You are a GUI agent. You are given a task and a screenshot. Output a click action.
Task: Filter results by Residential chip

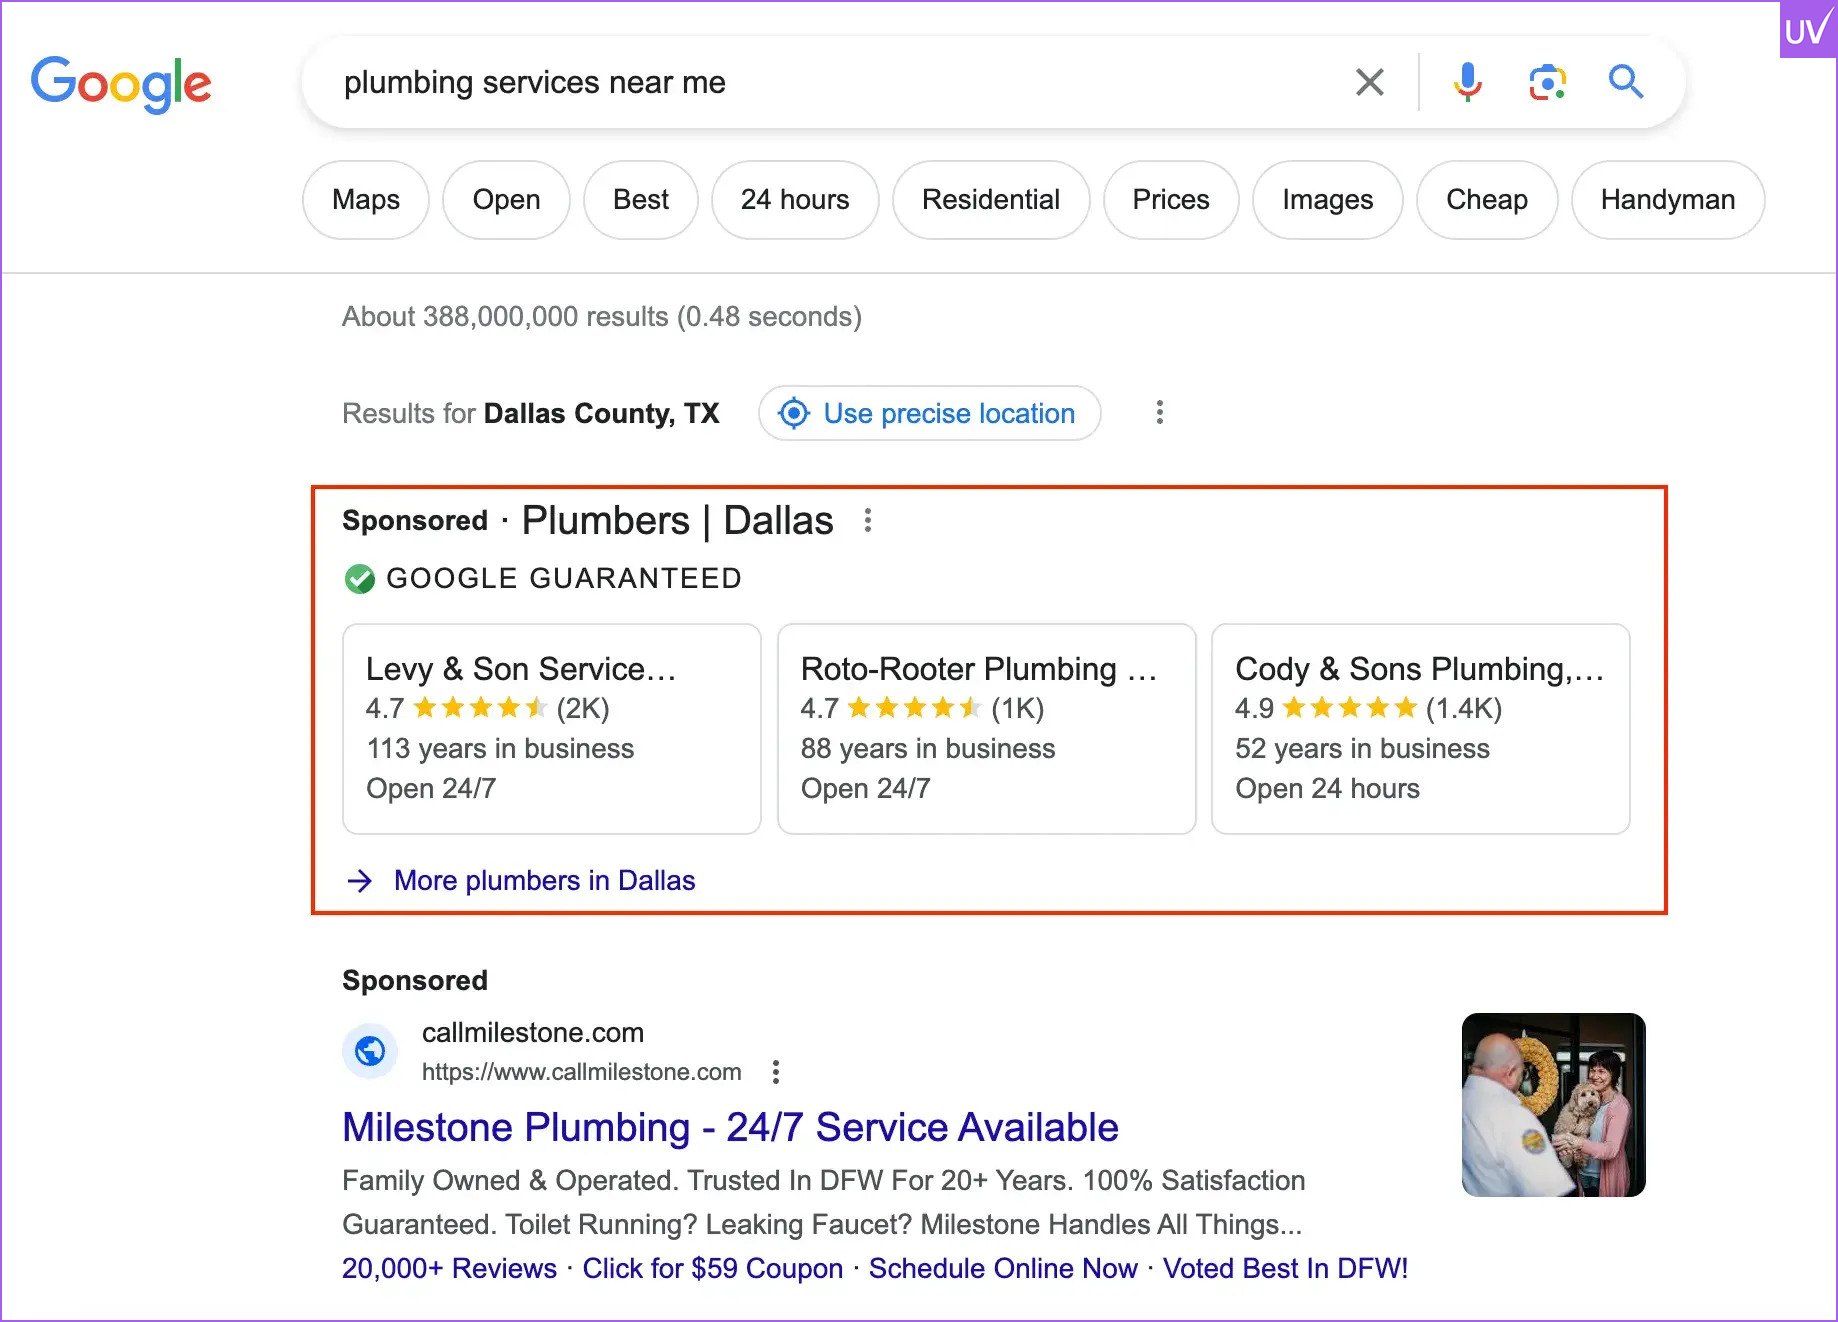pyautogui.click(x=991, y=200)
